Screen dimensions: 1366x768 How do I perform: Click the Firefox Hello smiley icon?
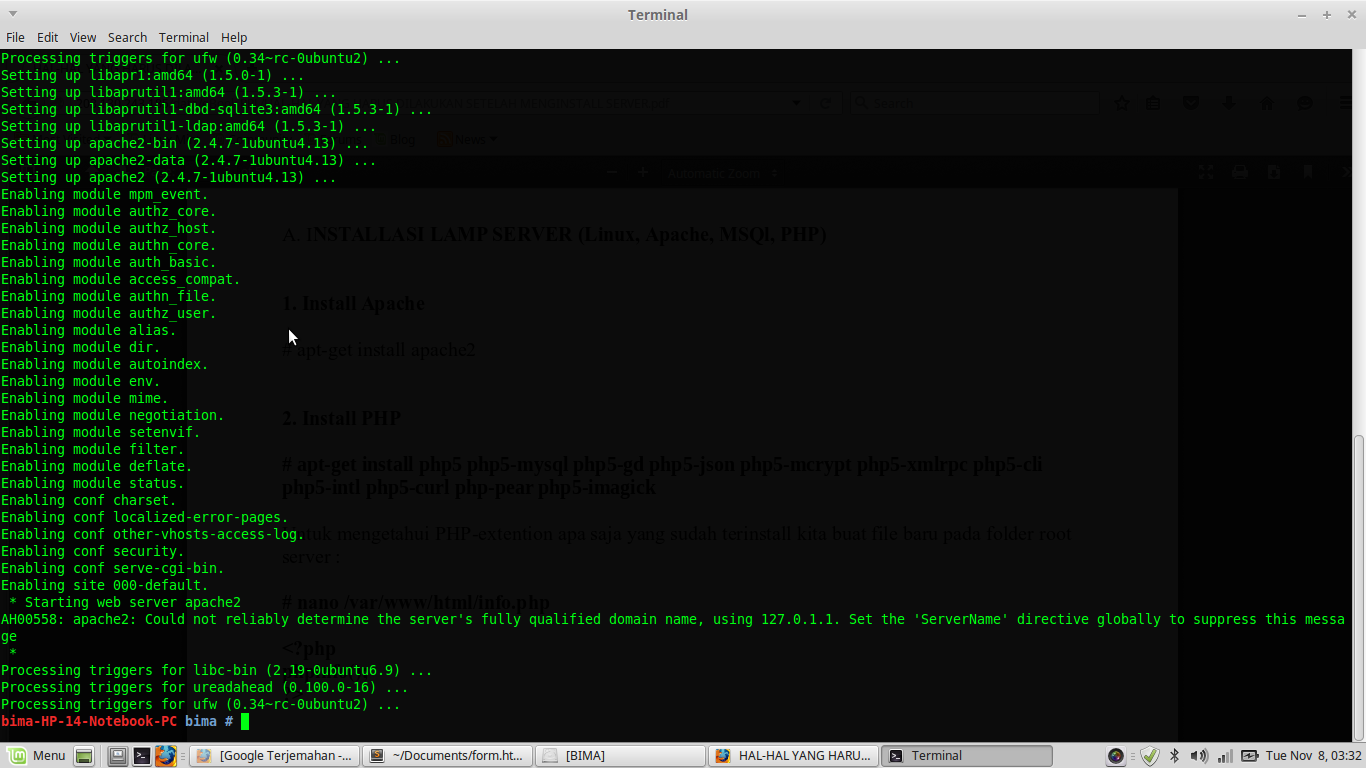[x=1305, y=103]
